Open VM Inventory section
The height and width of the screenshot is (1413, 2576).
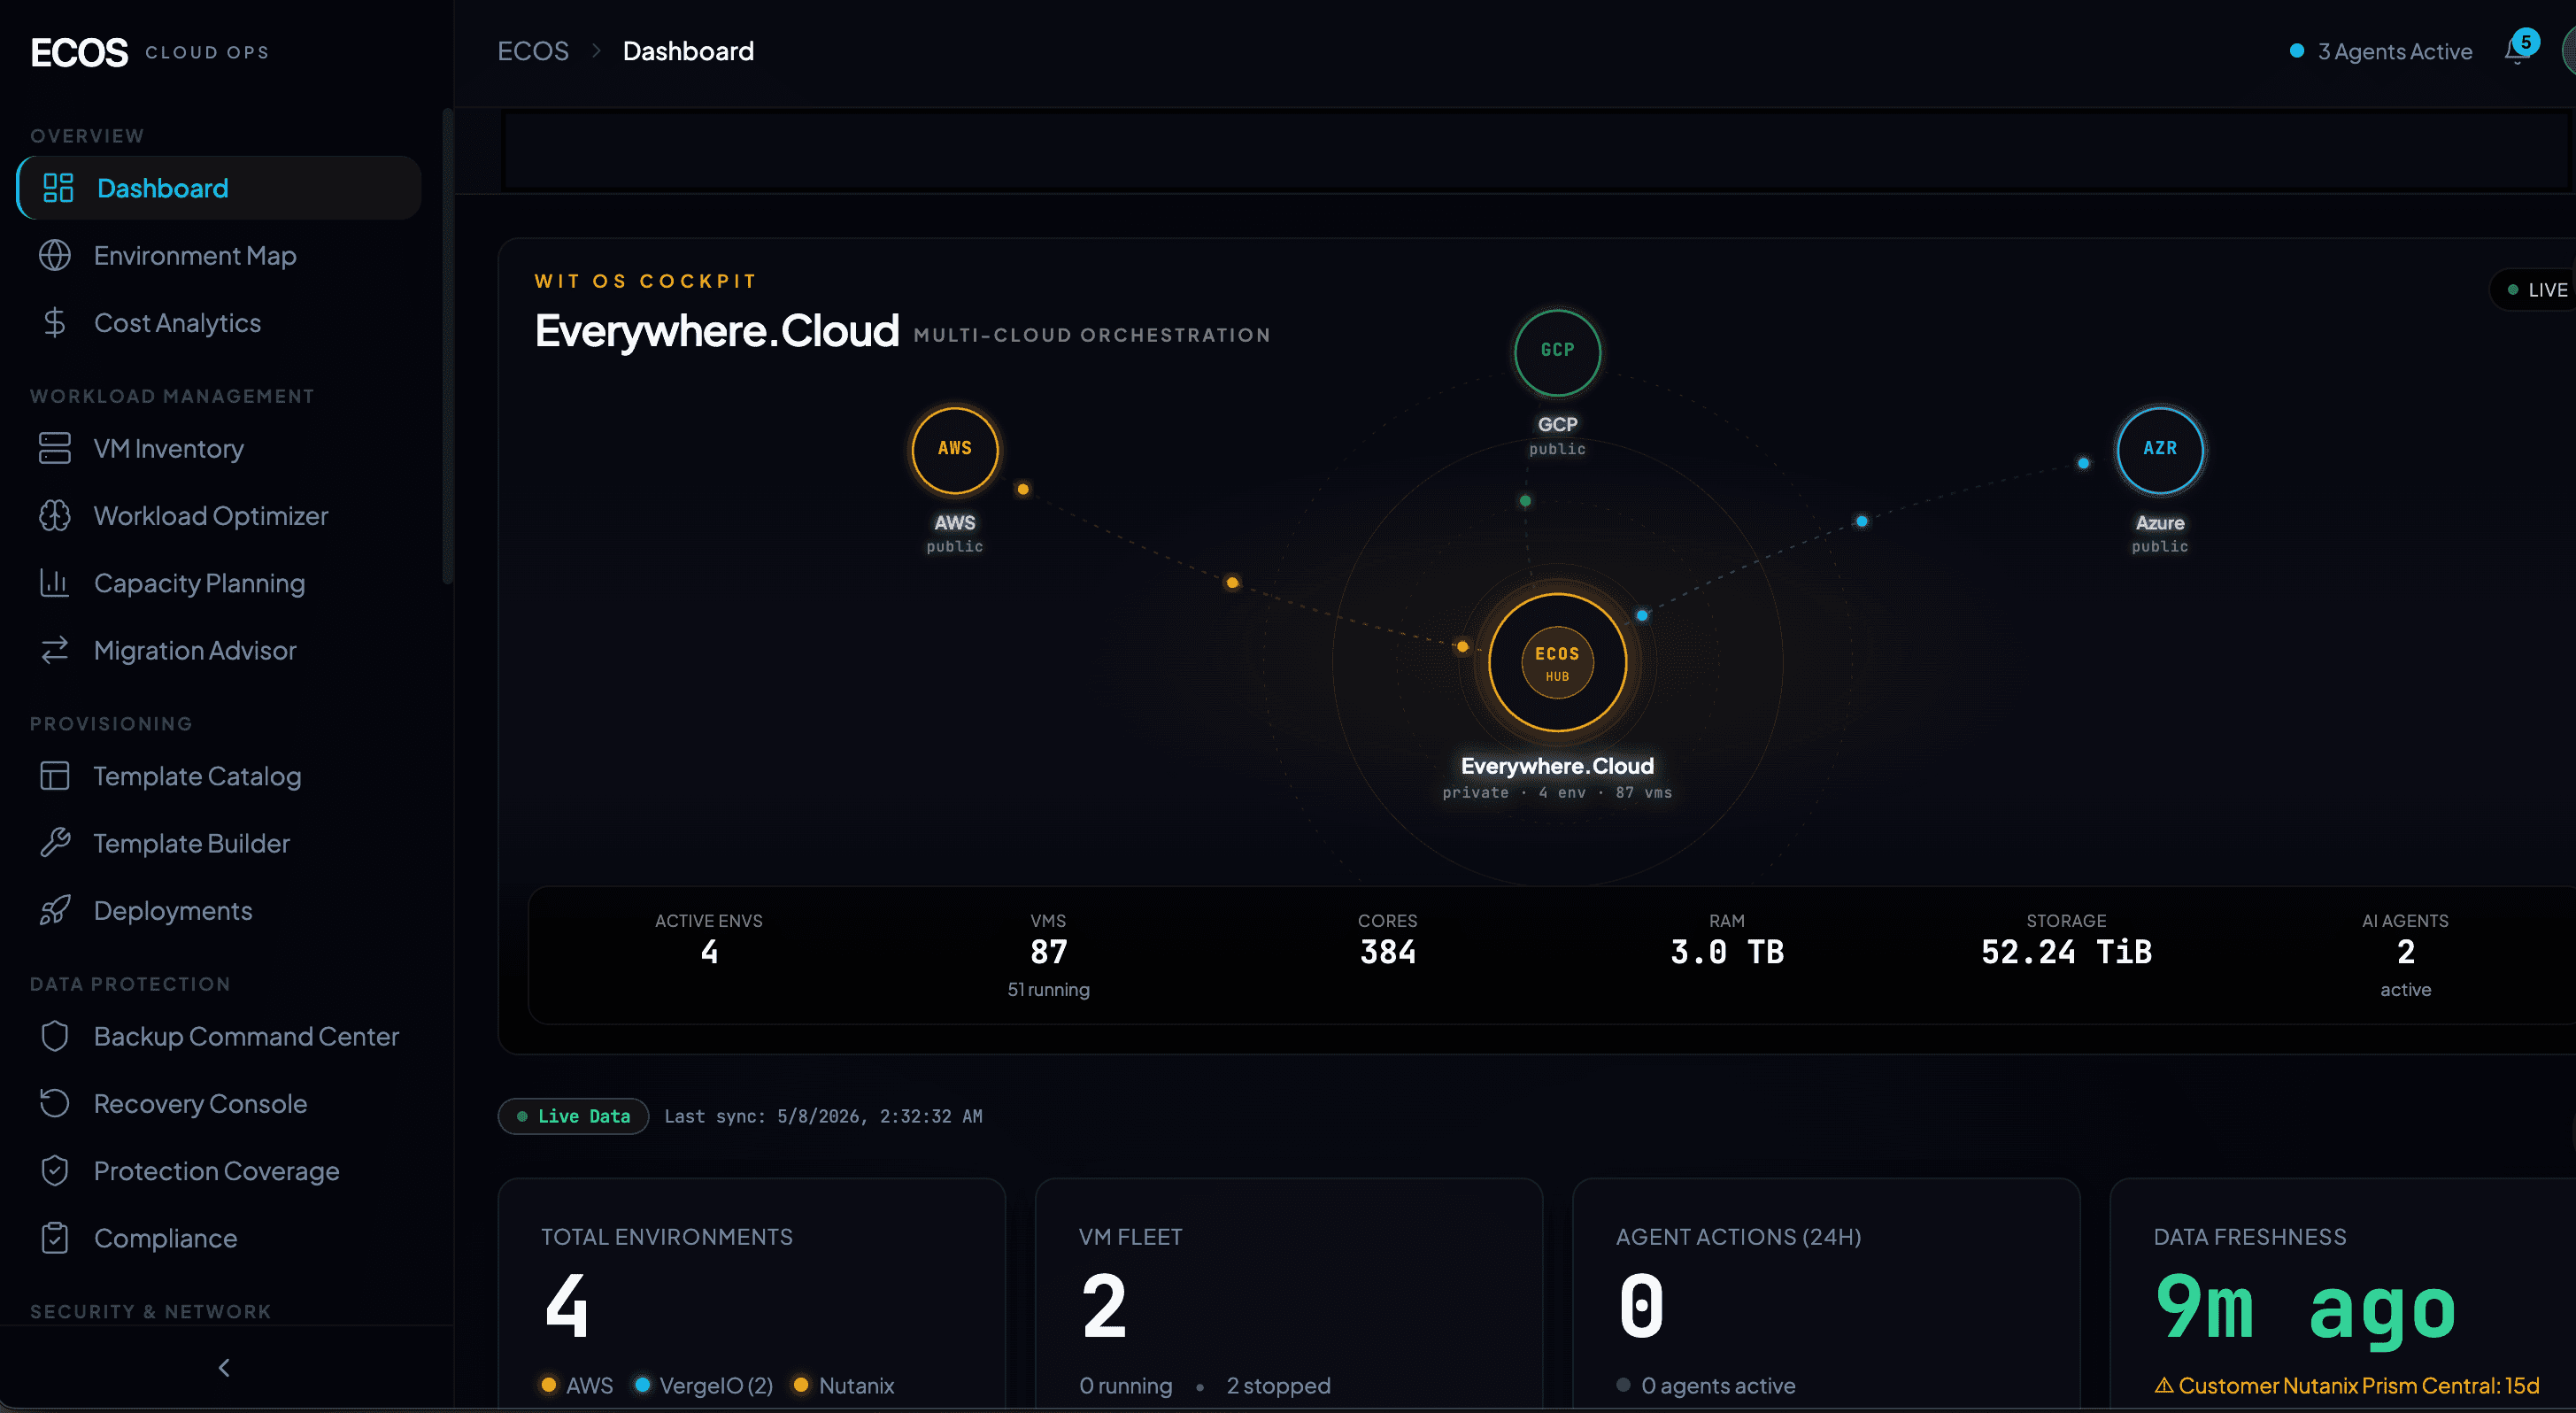tap(218, 448)
